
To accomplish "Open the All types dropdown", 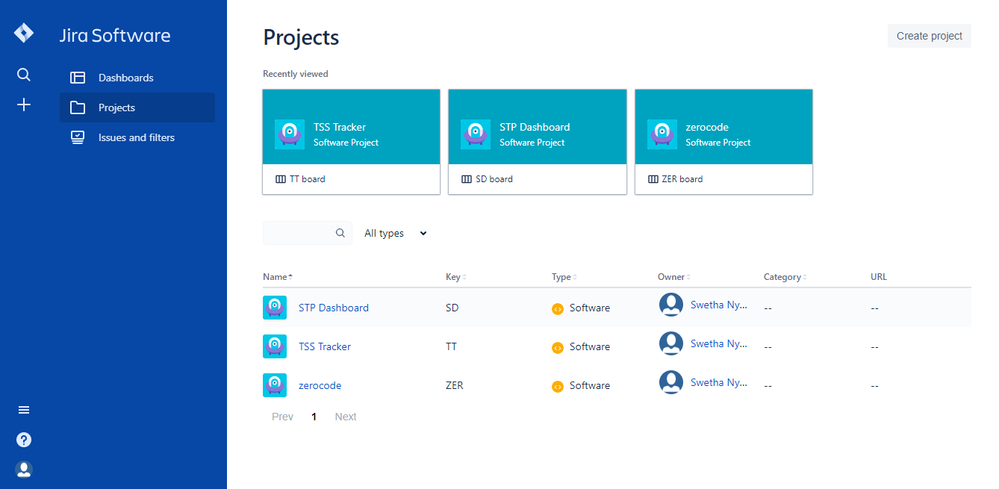I will [x=395, y=234].
